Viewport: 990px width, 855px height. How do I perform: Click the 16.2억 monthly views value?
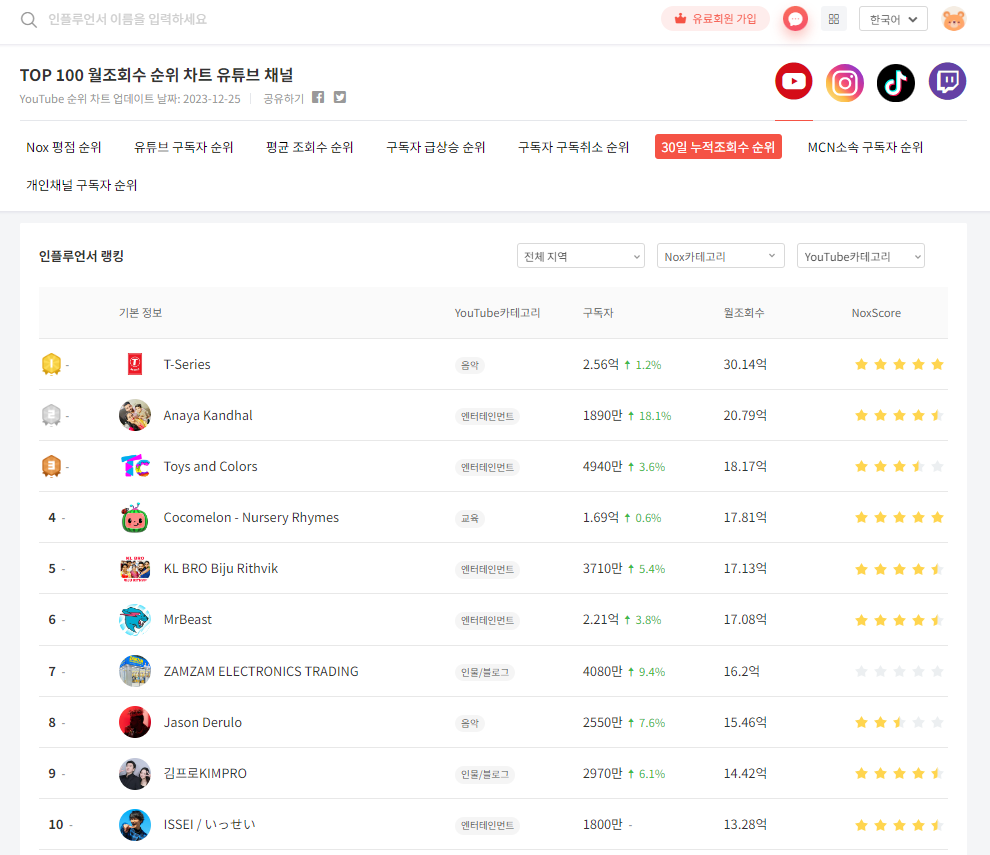(x=741, y=671)
